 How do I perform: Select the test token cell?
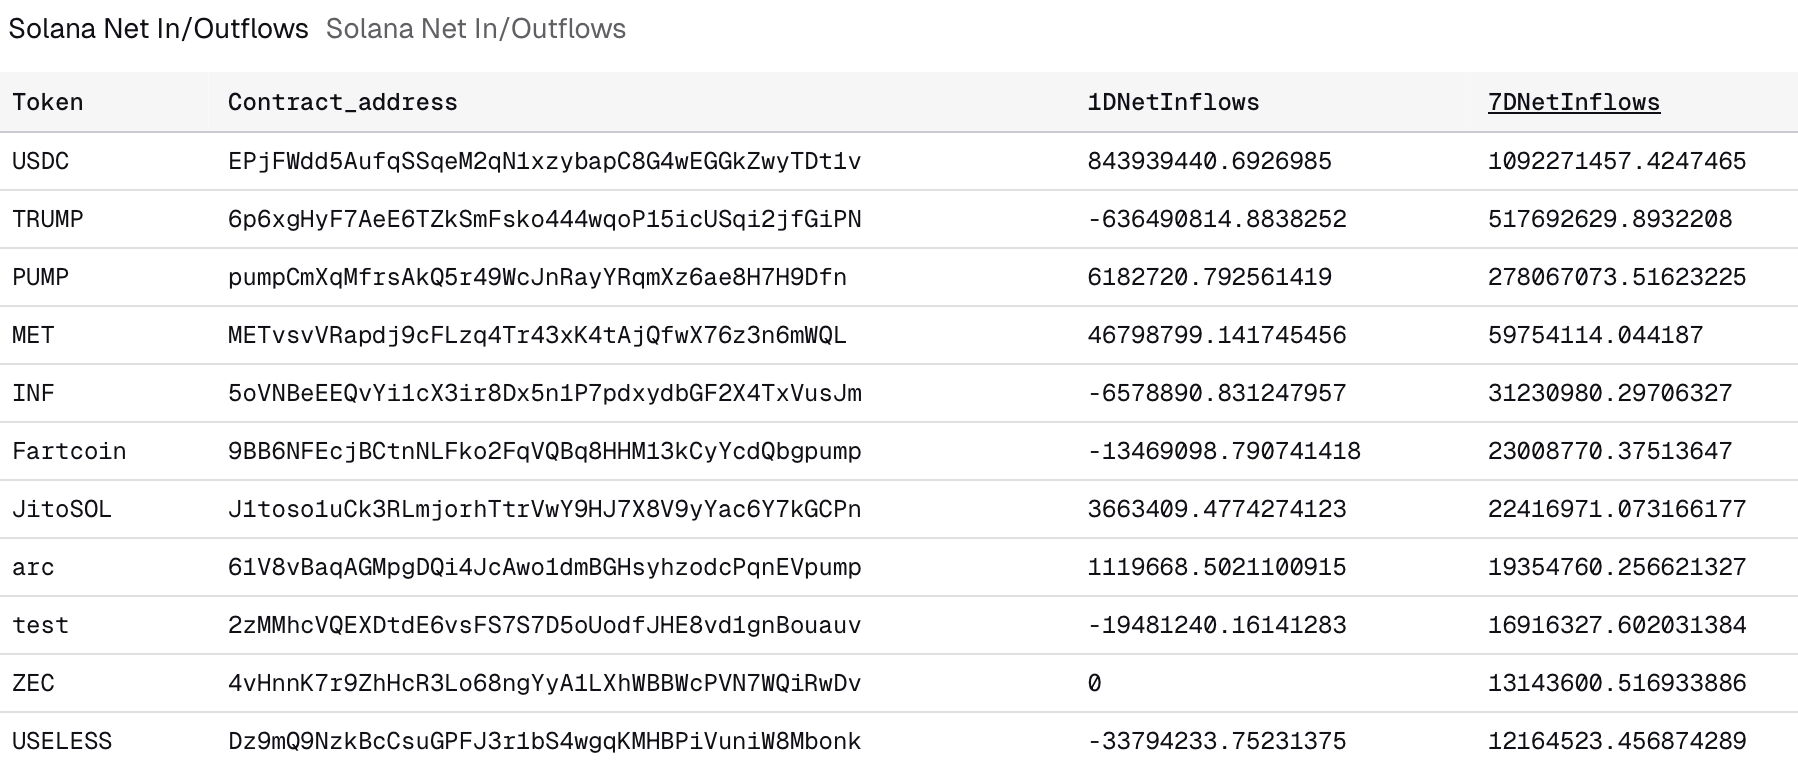[41, 625]
